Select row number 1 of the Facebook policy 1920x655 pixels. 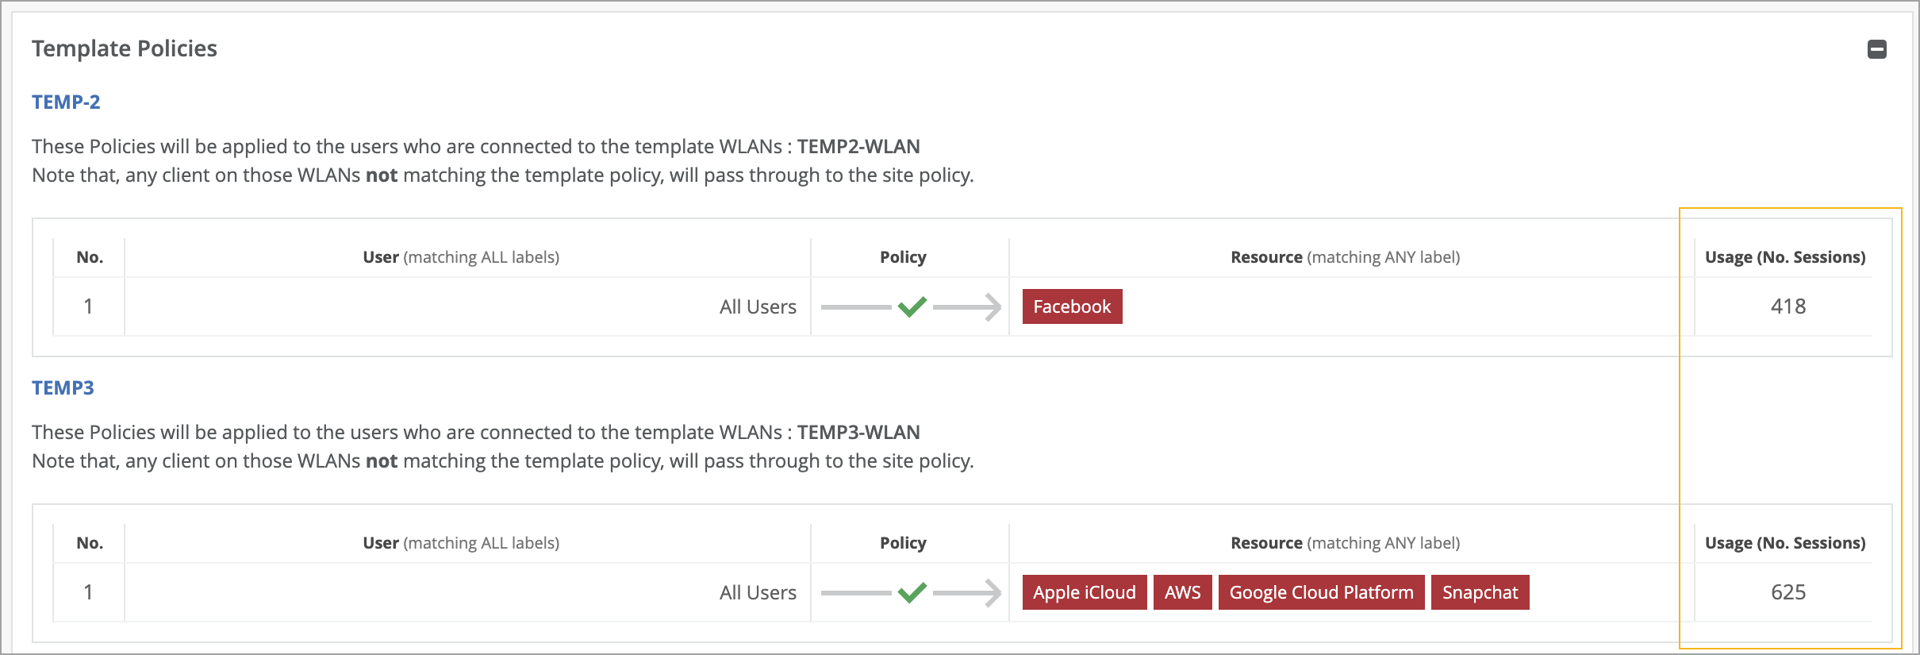pos(88,307)
